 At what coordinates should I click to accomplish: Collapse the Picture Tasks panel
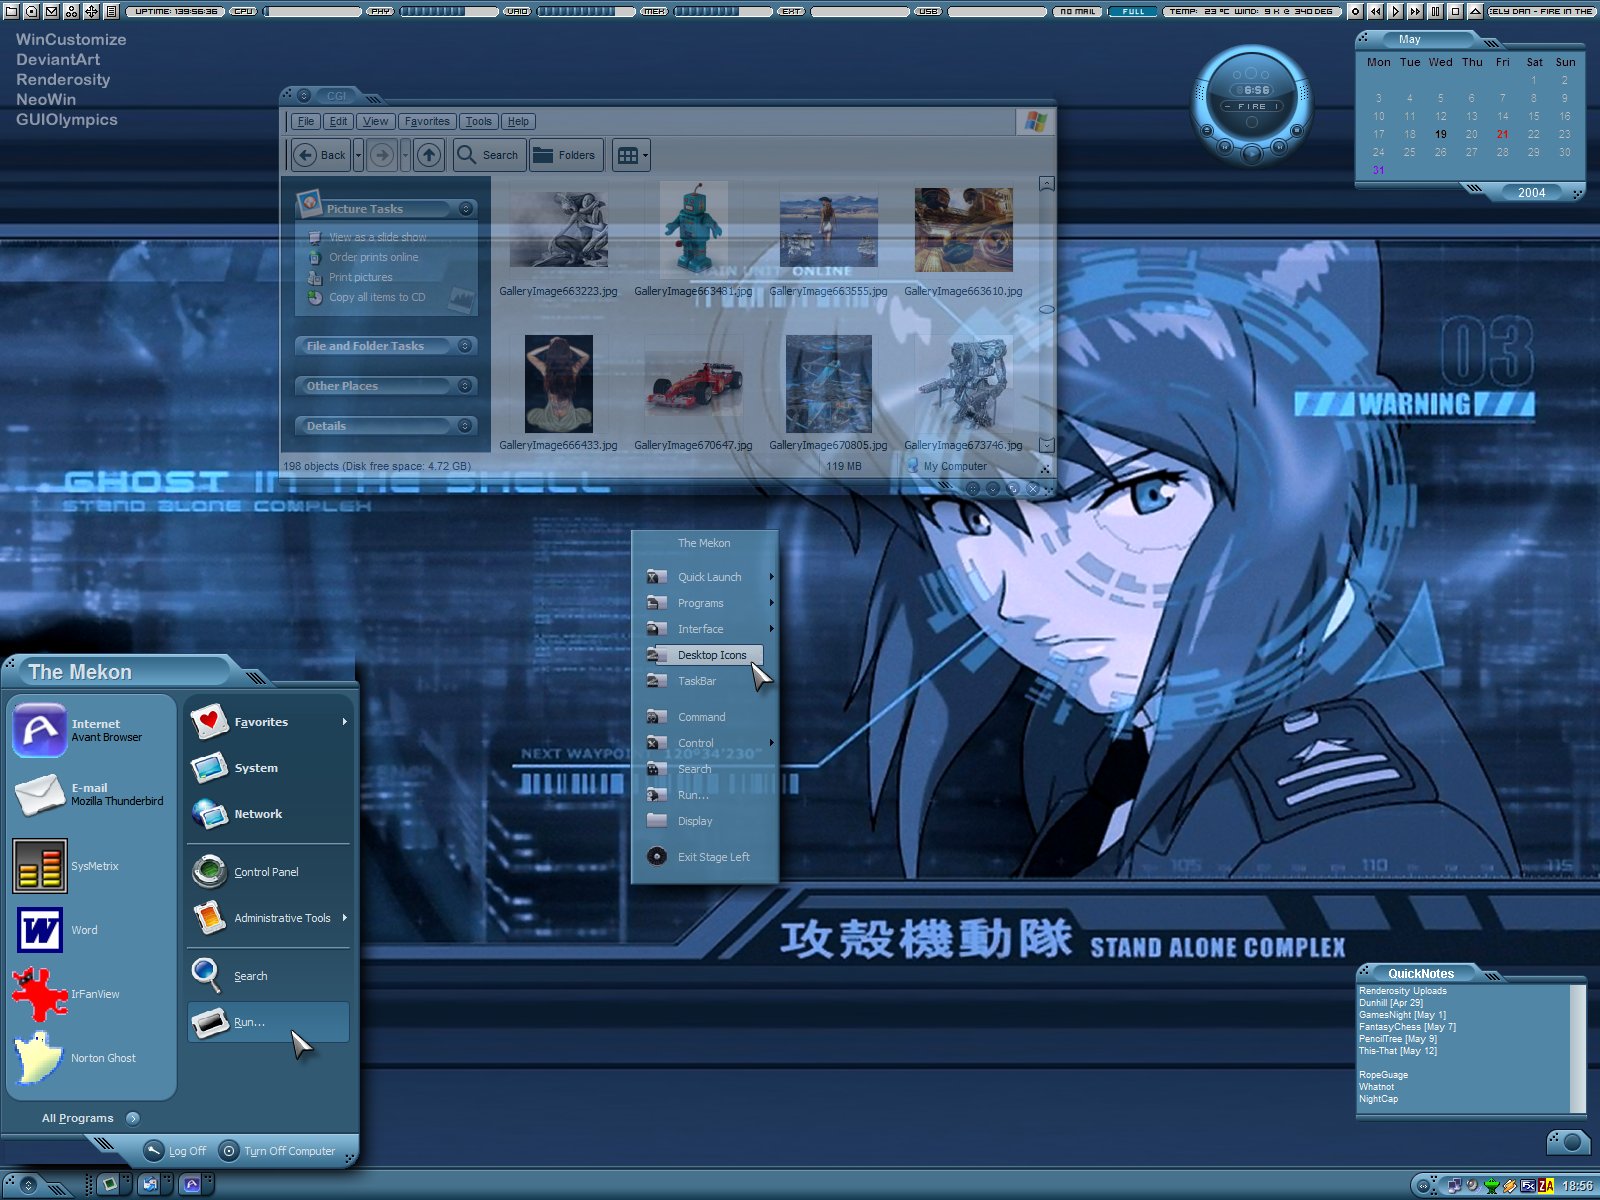point(466,208)
